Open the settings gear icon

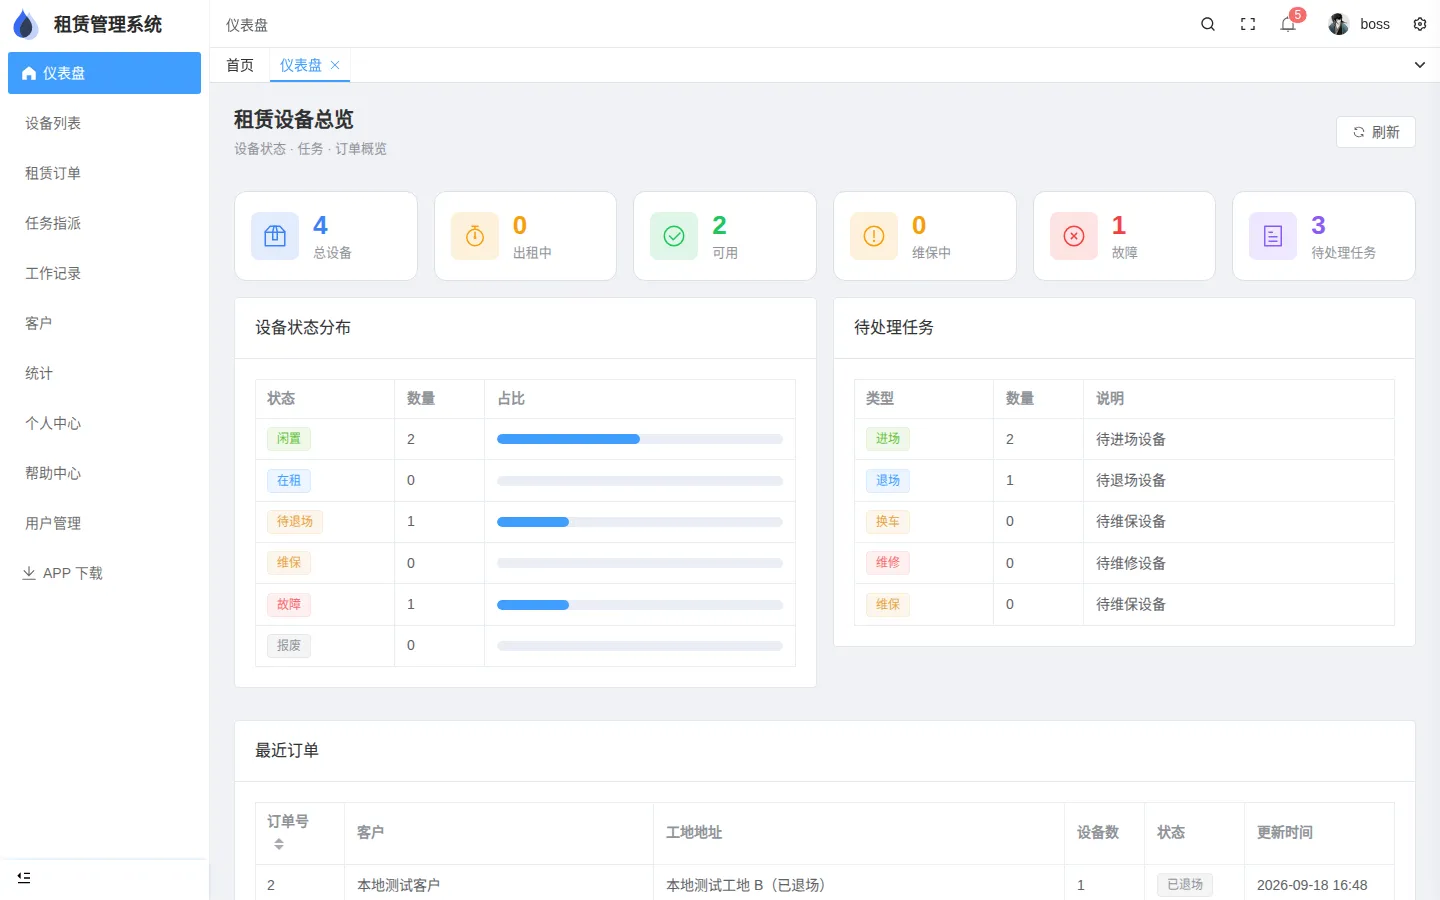[1420, 24]
